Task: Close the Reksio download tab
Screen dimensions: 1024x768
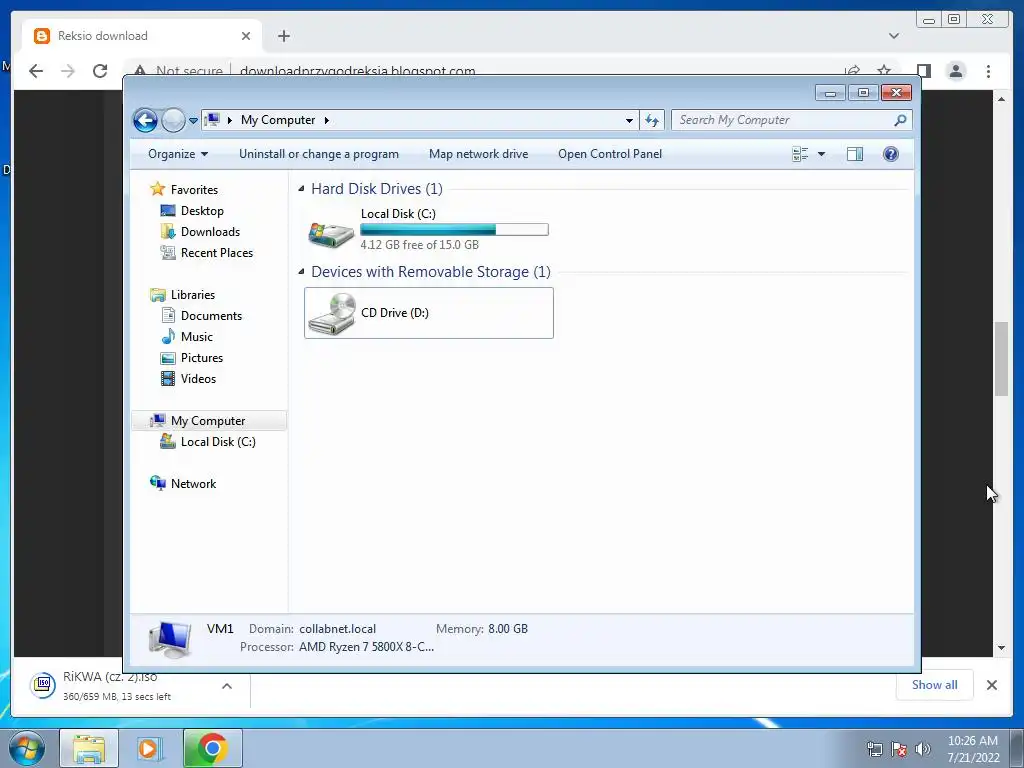Action: (x=246, y=36)
